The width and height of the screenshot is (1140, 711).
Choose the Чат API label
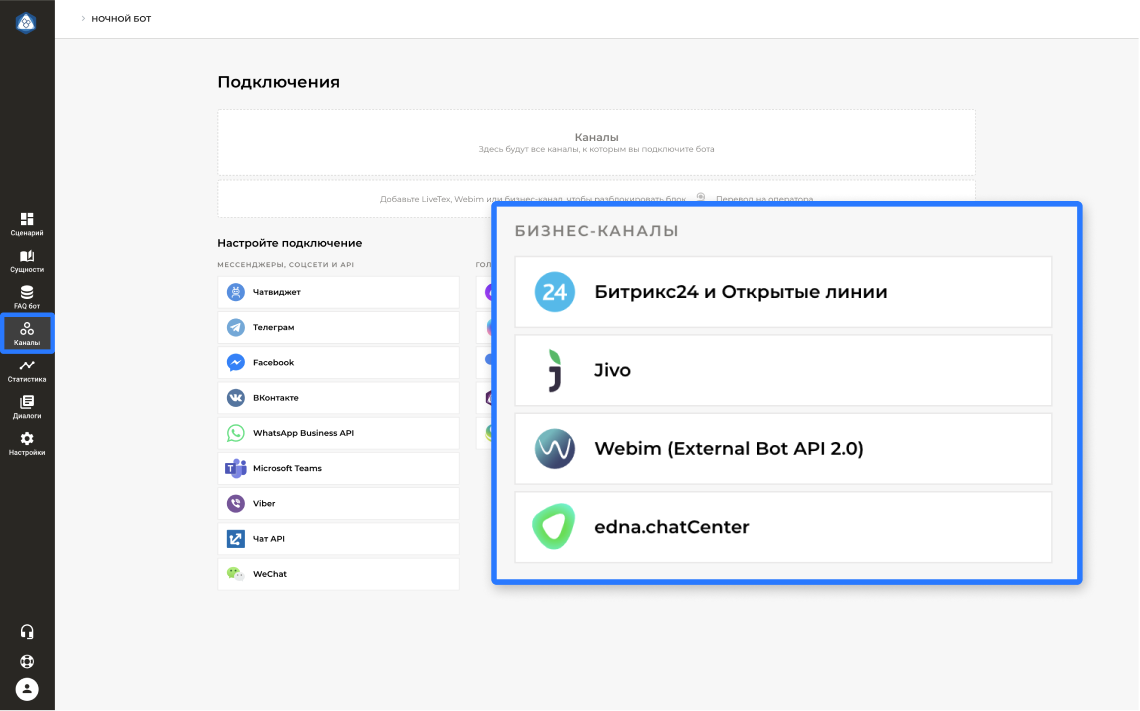[x=268, y=539]
